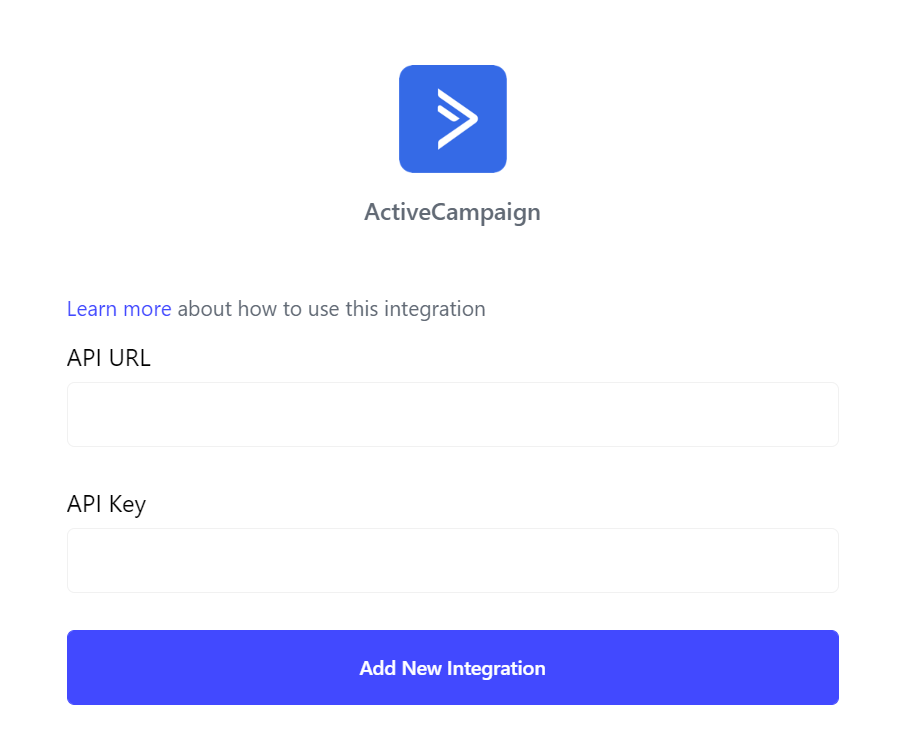Image resolution: width=899 pixels, height=741 pixels.
Task: Open the Learn more link
Action: pyautogui.click(x=119, y=309)
